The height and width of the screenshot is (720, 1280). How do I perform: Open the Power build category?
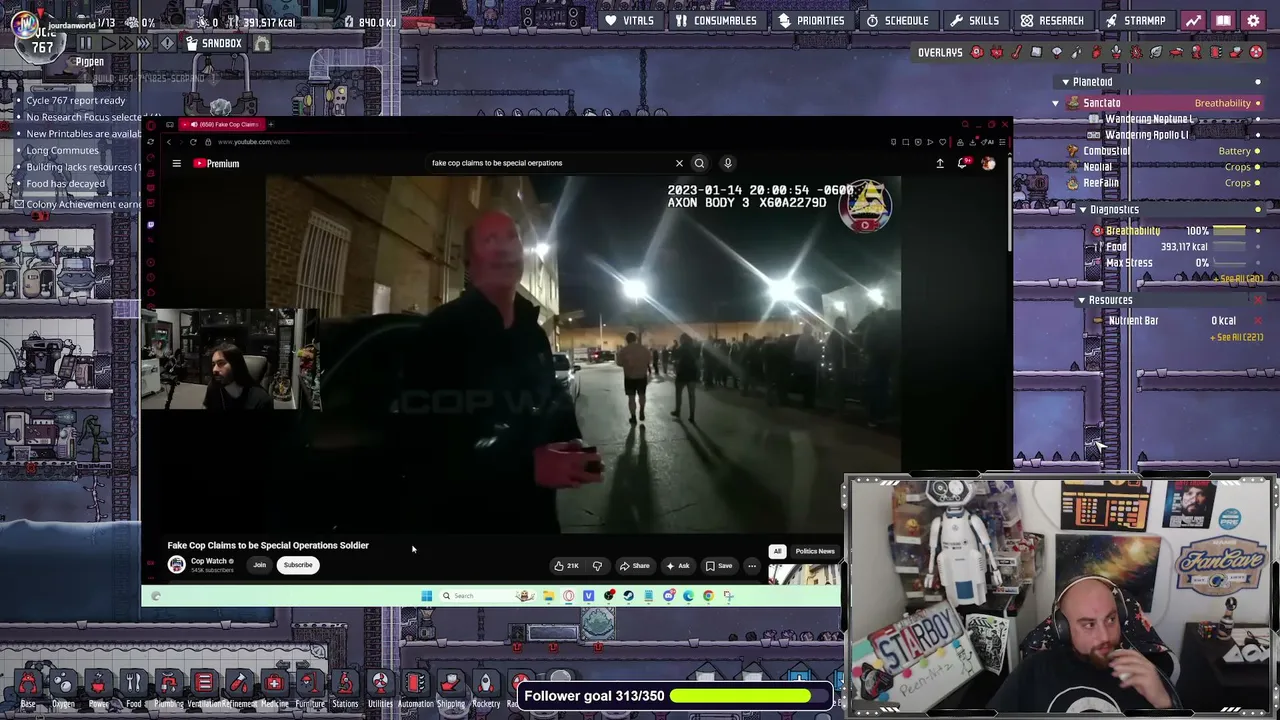coord(98,687)
